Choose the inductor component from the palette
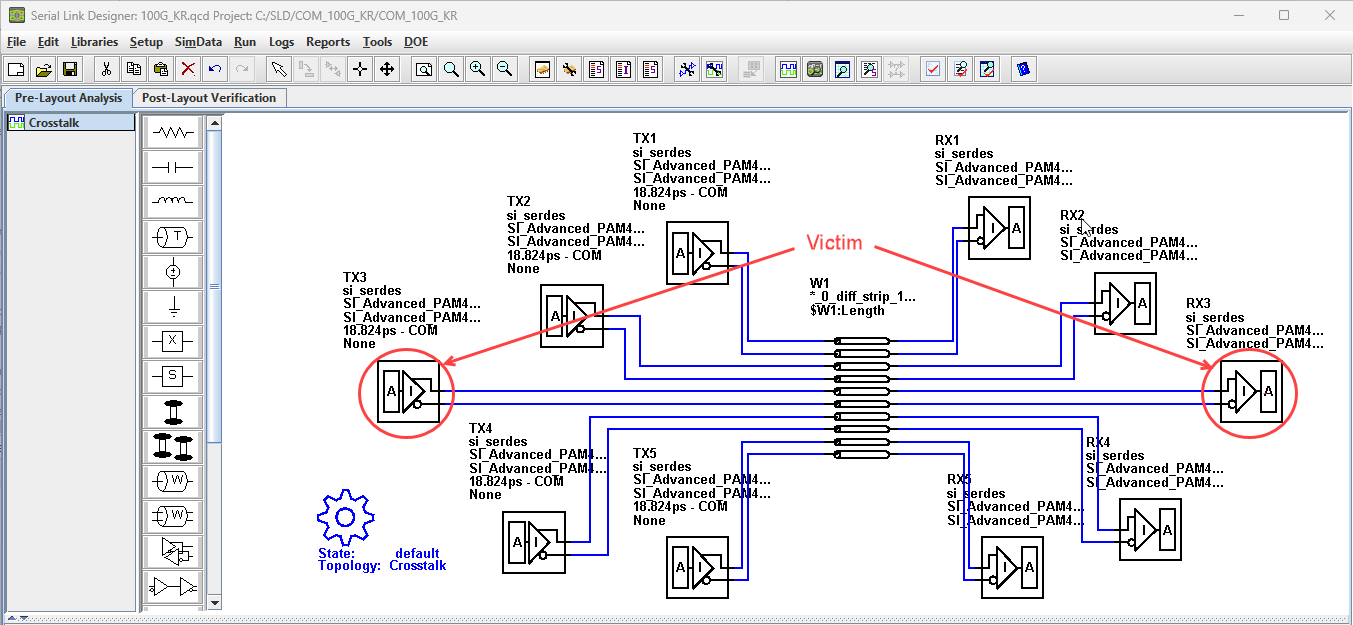Screen dimensions: 1353x625 [173, 201]
